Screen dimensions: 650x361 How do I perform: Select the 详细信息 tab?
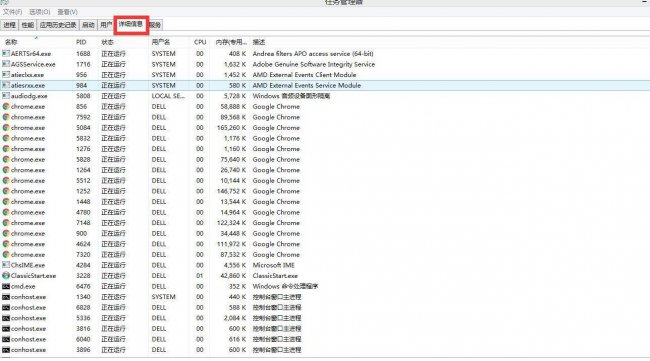[x=131, y=24]
